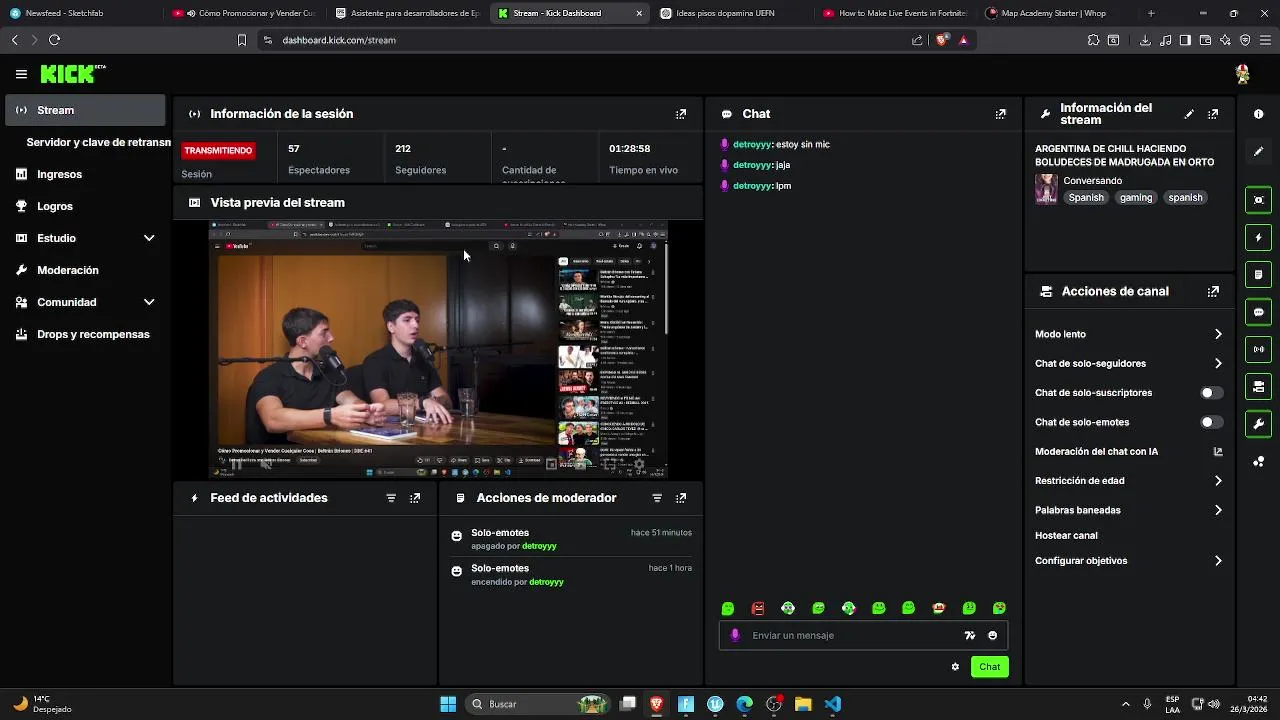Pop out the Chat panel
Viewport: 1280px width, 720px height.
coord(1000,114)
